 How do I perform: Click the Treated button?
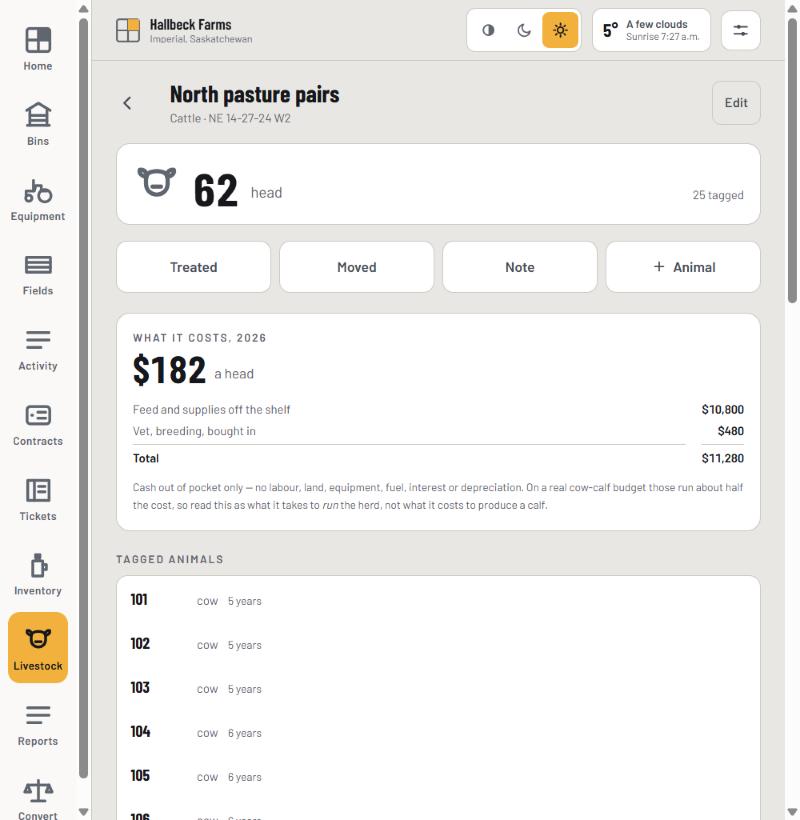point(193,267)
